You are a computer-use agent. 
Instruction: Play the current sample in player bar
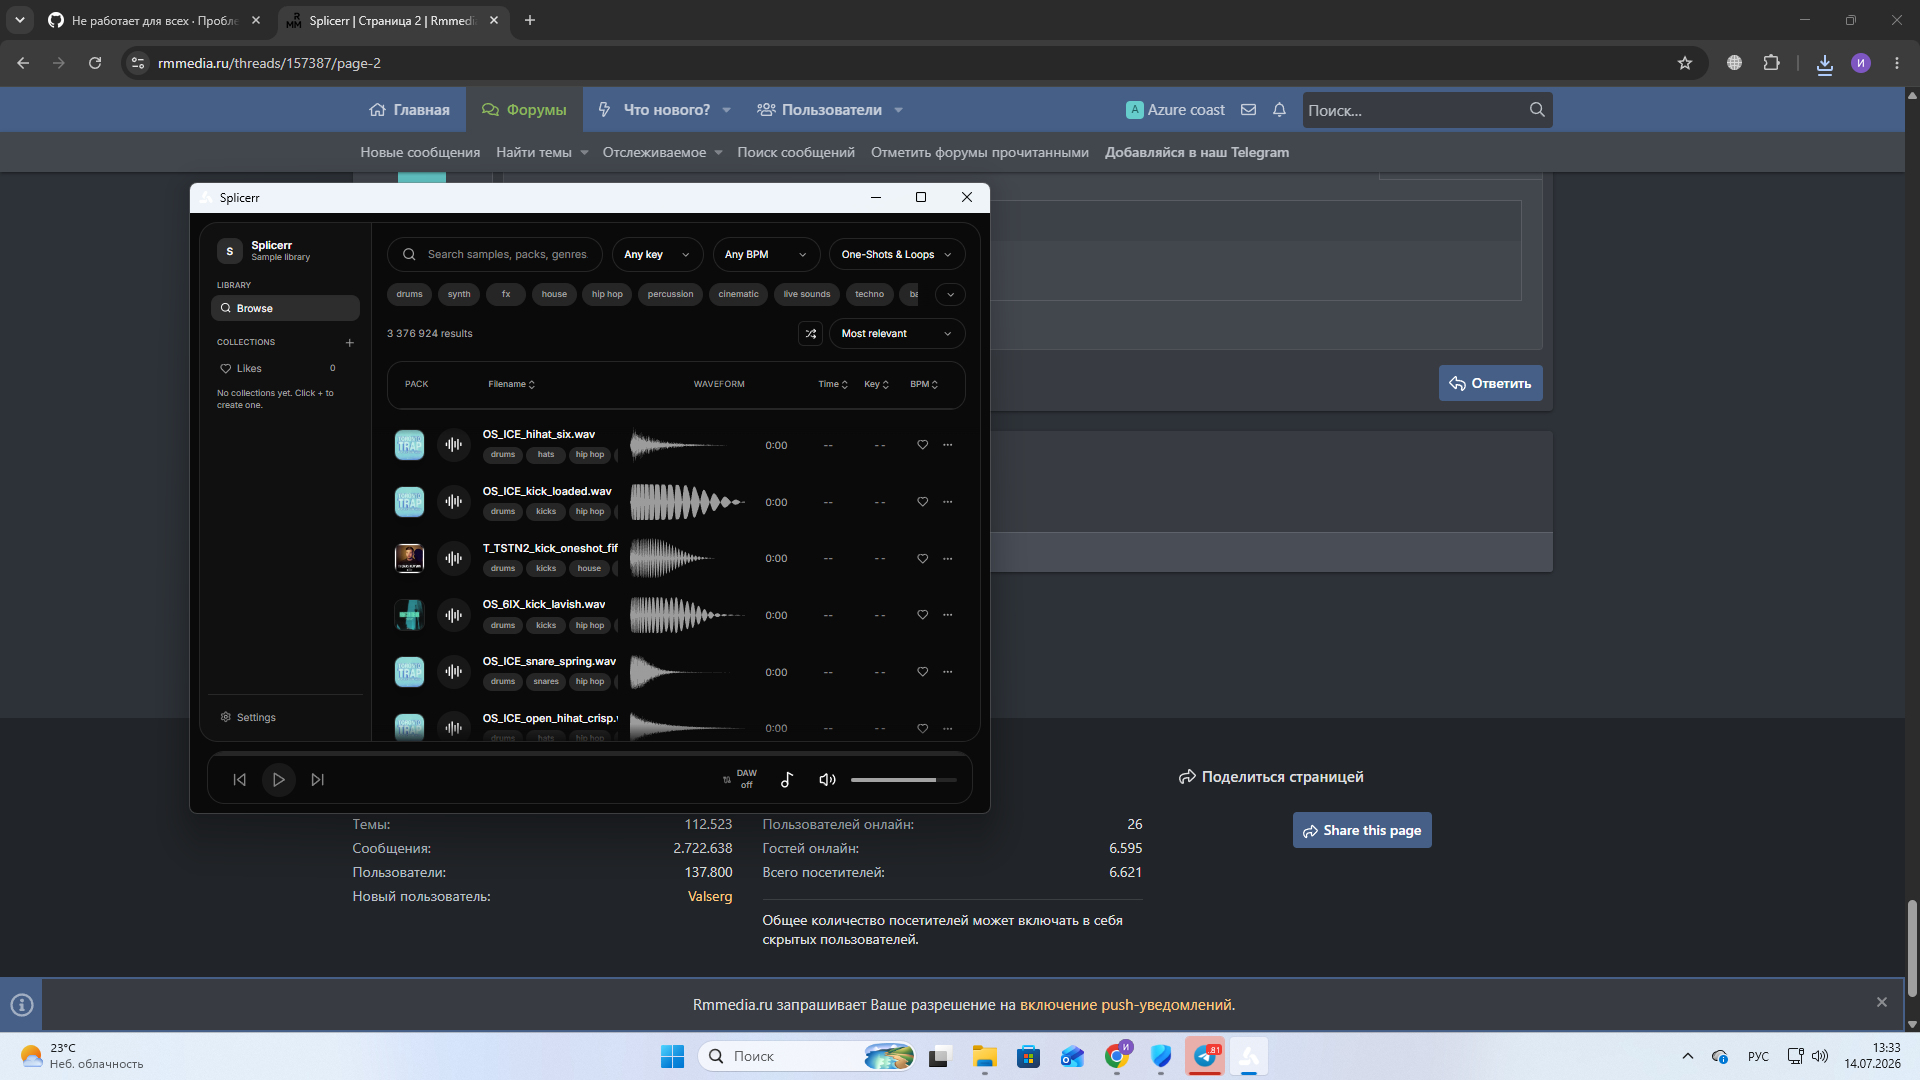(279, 780)
